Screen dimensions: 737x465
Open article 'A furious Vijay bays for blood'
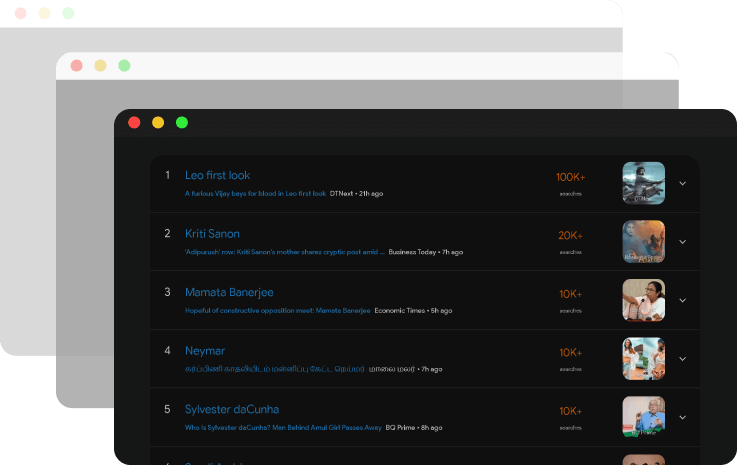point(255,194)
